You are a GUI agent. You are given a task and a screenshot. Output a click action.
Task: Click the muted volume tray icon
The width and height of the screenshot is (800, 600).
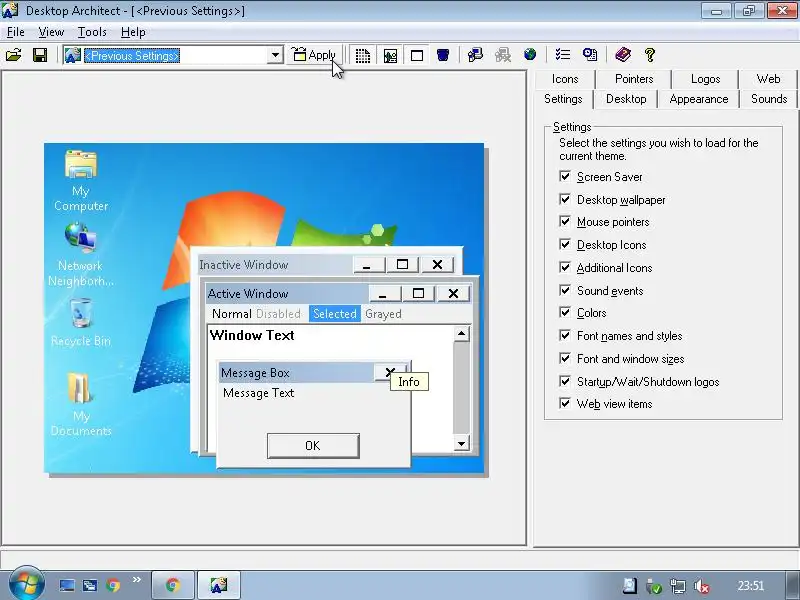703,586
